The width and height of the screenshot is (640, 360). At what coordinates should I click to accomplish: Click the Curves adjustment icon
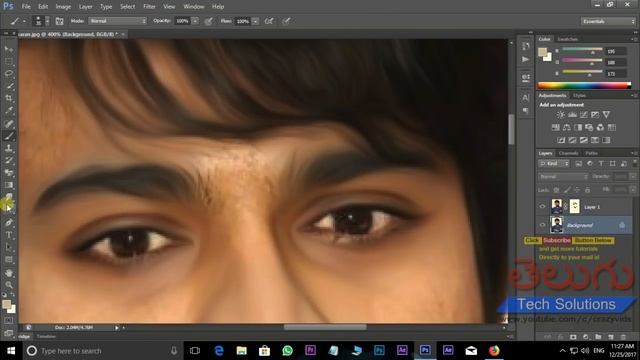(584, 115)
